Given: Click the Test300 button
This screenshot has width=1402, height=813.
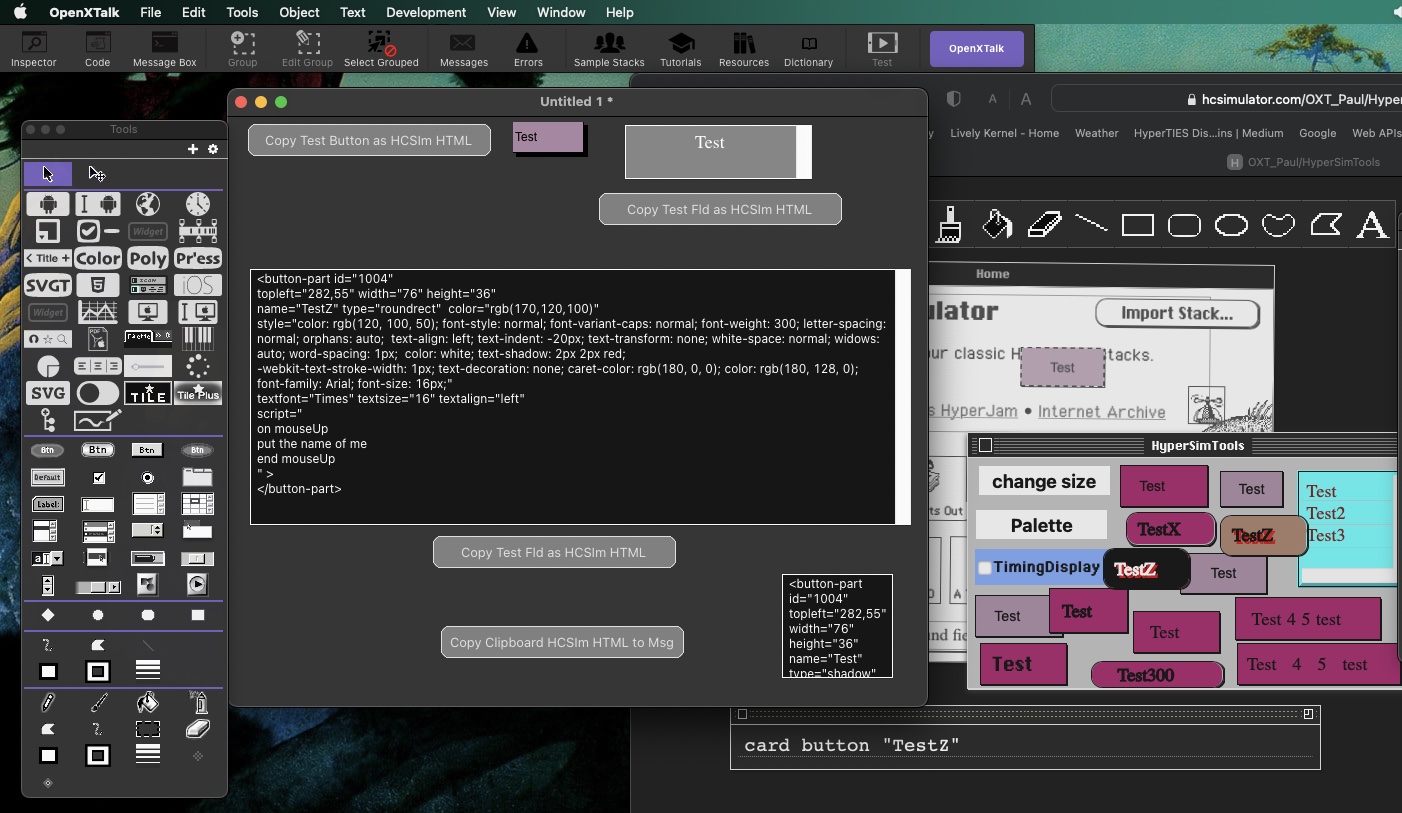Looking at the screenshot, I should (1157, 675).
